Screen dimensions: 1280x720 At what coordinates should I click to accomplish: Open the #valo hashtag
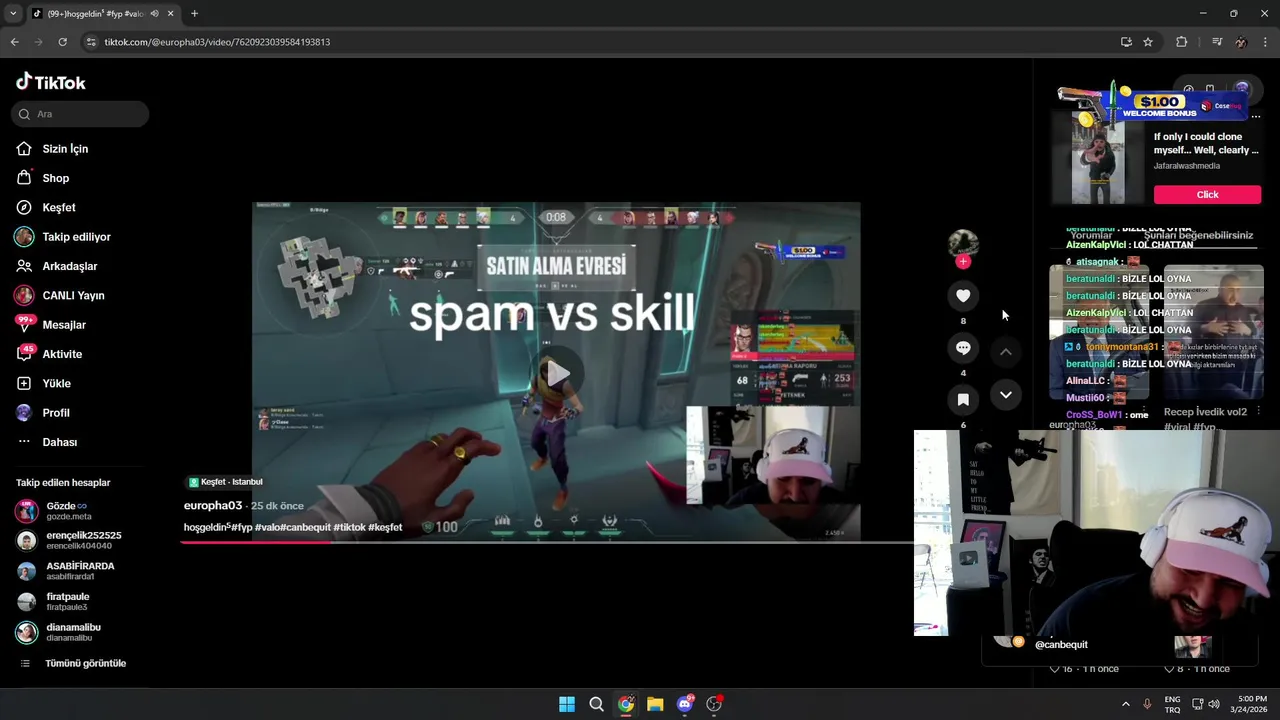click(266, 527)
